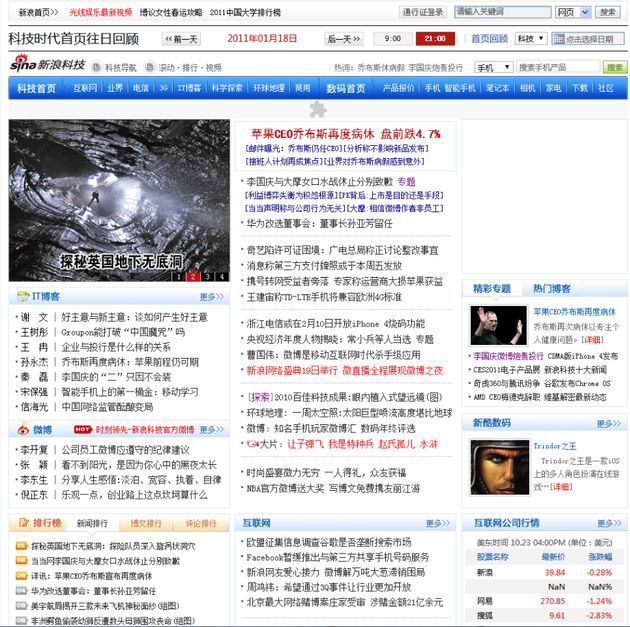Click the 排行榜 pencil icon
This screenshot has width=630, height=627.
pyautogui.click(x=24, y=523)
